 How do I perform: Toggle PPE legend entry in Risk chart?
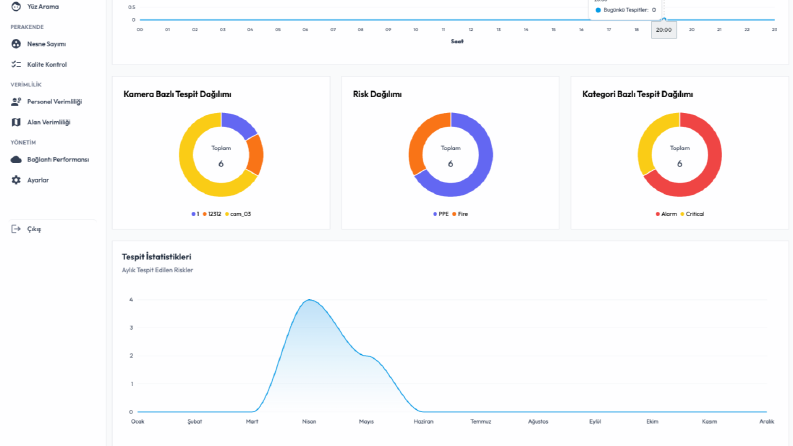tap(441, 214)
